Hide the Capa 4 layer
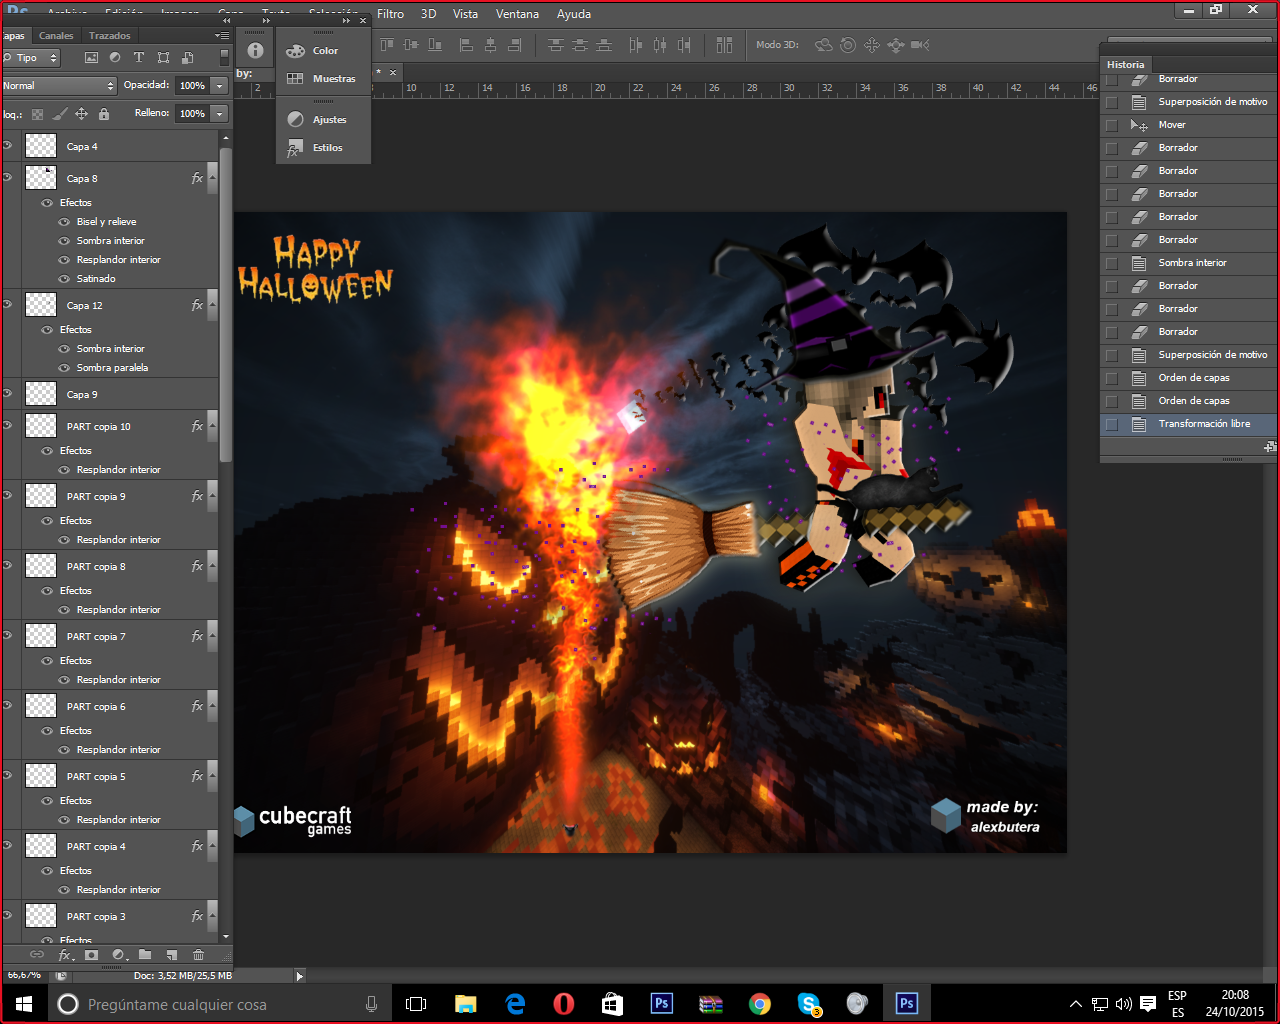Image resolution: width=1280 pixels, height=1024 pixels. pos(7,146)
